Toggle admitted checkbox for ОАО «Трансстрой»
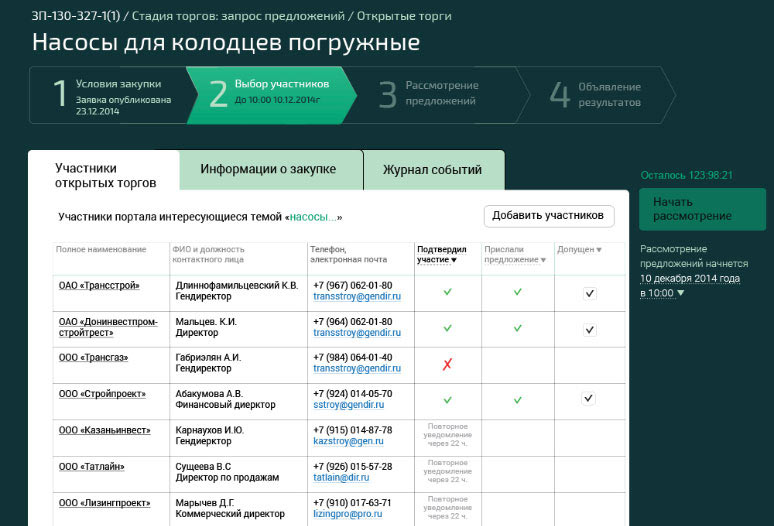 589,293
